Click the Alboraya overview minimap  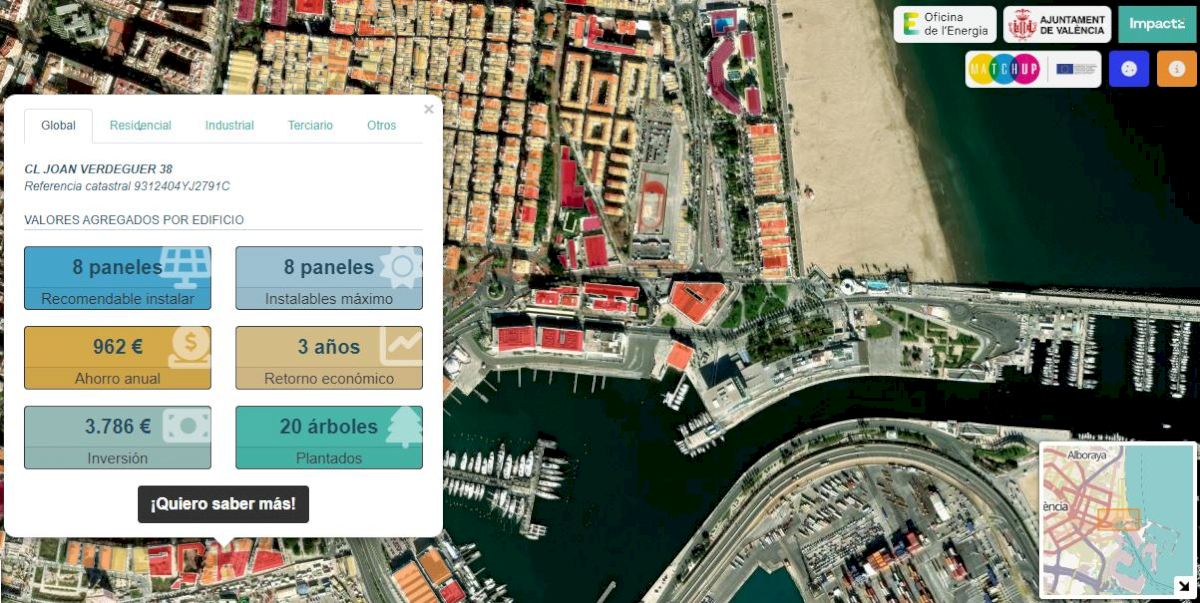1117,519
